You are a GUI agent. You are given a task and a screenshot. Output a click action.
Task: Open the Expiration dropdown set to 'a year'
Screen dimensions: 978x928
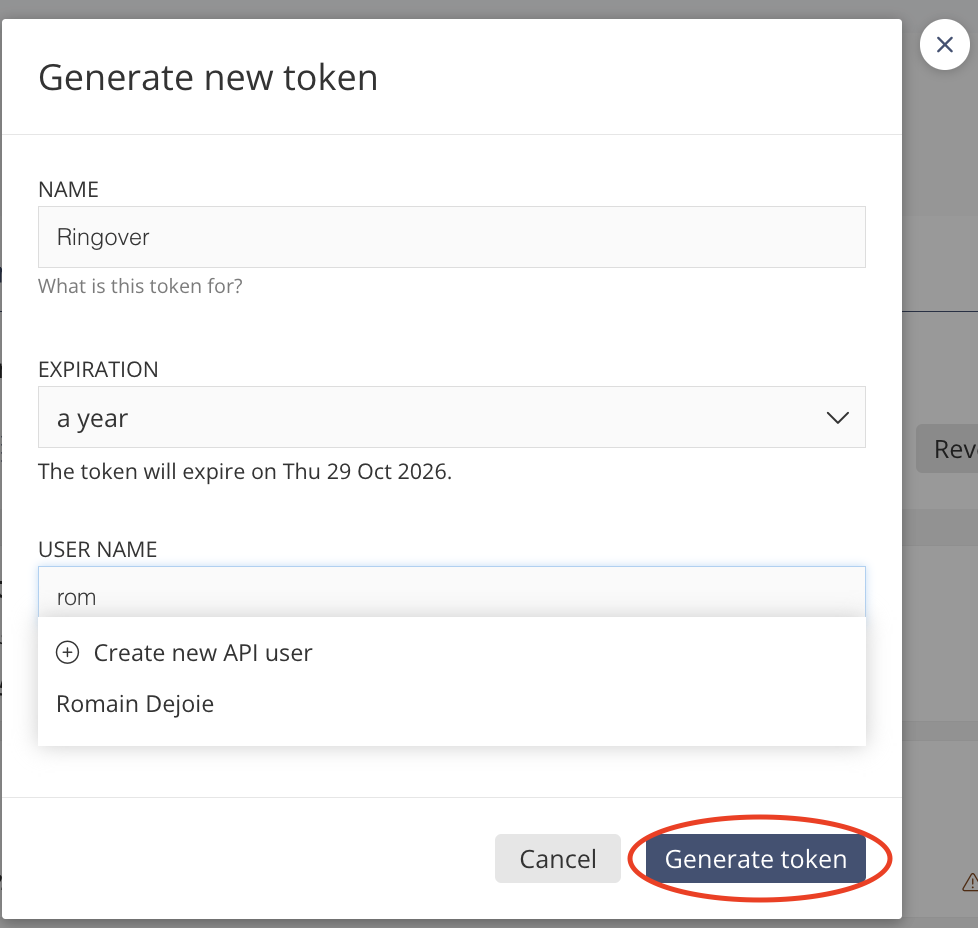[450, 417]
